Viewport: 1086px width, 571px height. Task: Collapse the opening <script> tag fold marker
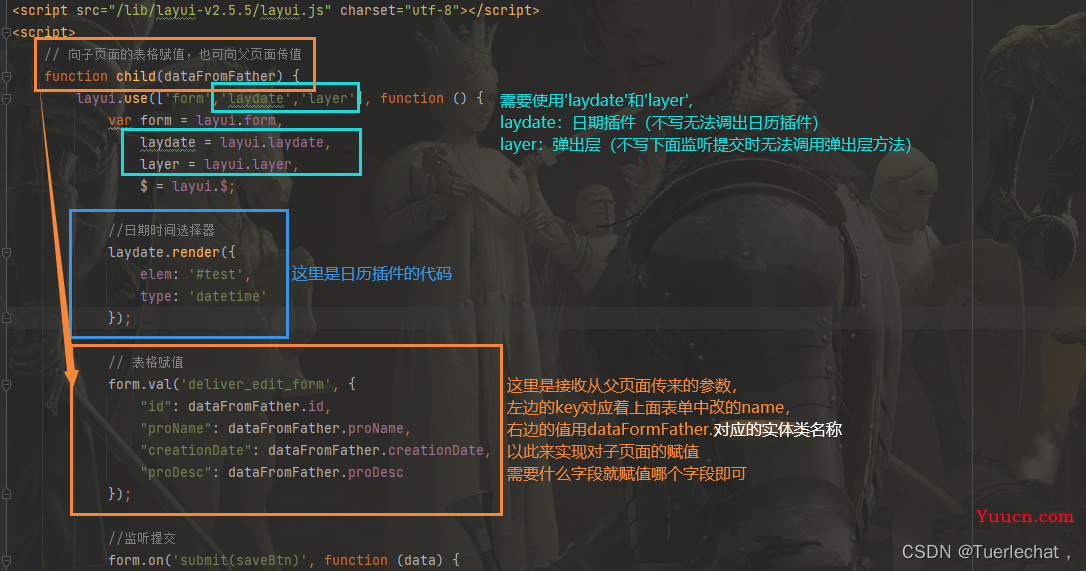[x=6, y=32]
